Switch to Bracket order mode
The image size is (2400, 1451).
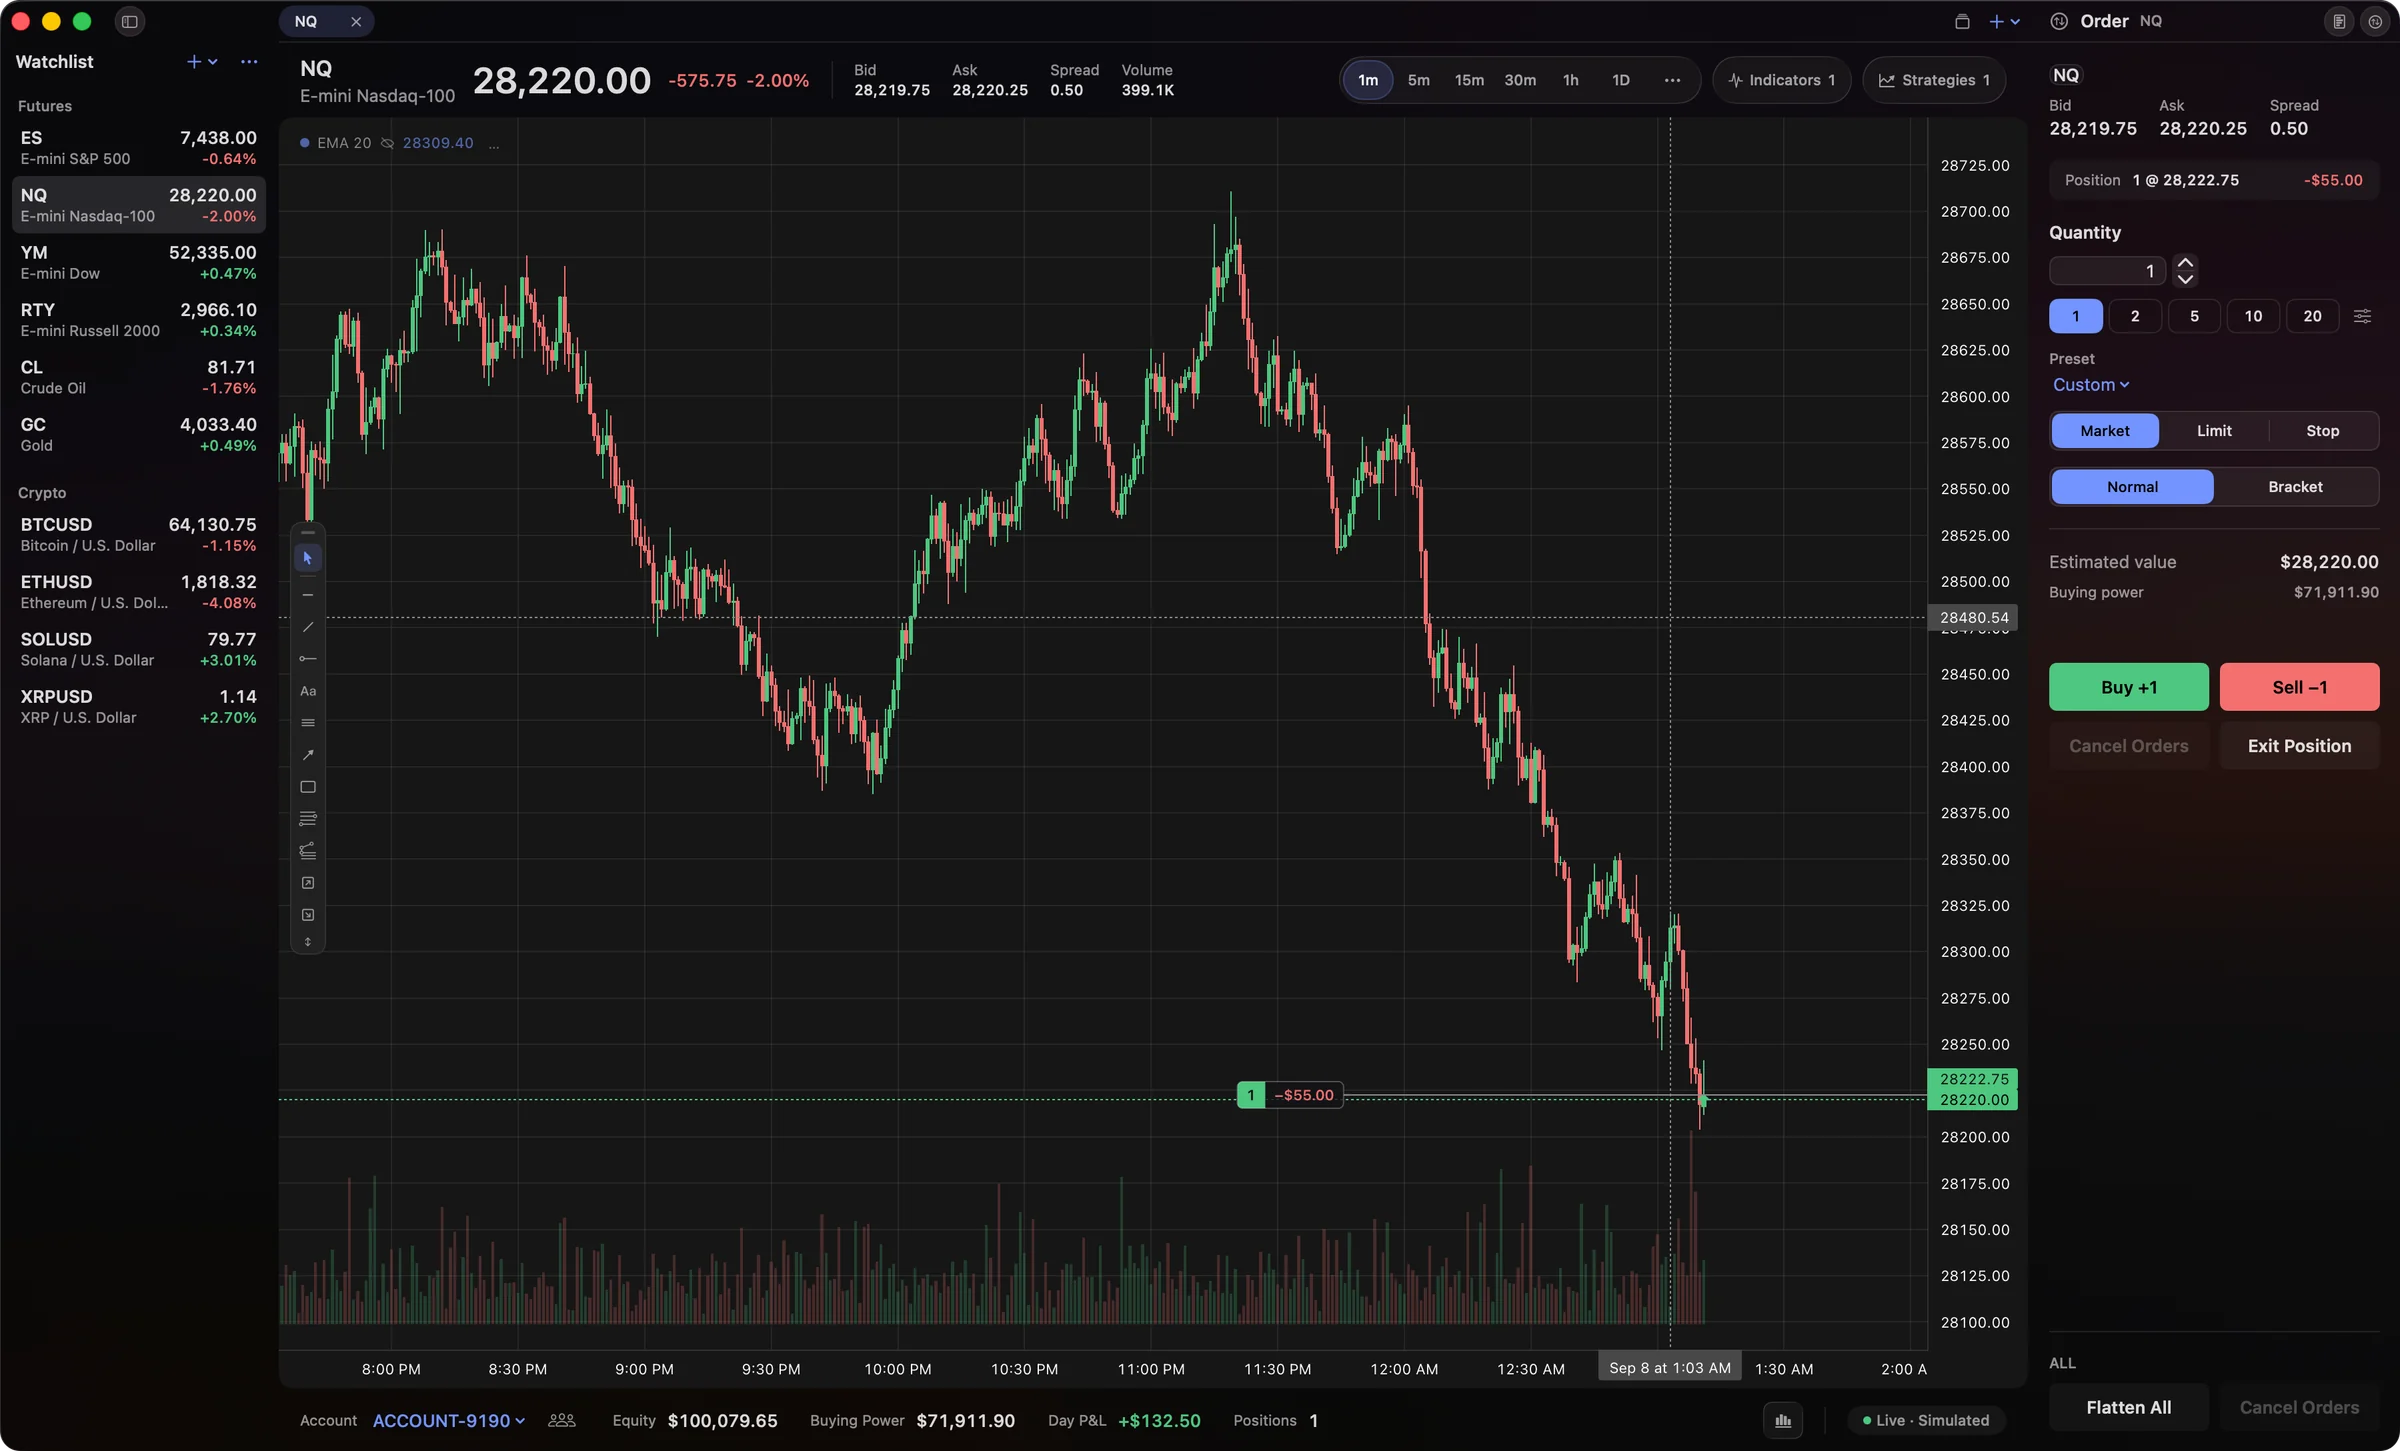(x=2295, y=487)
